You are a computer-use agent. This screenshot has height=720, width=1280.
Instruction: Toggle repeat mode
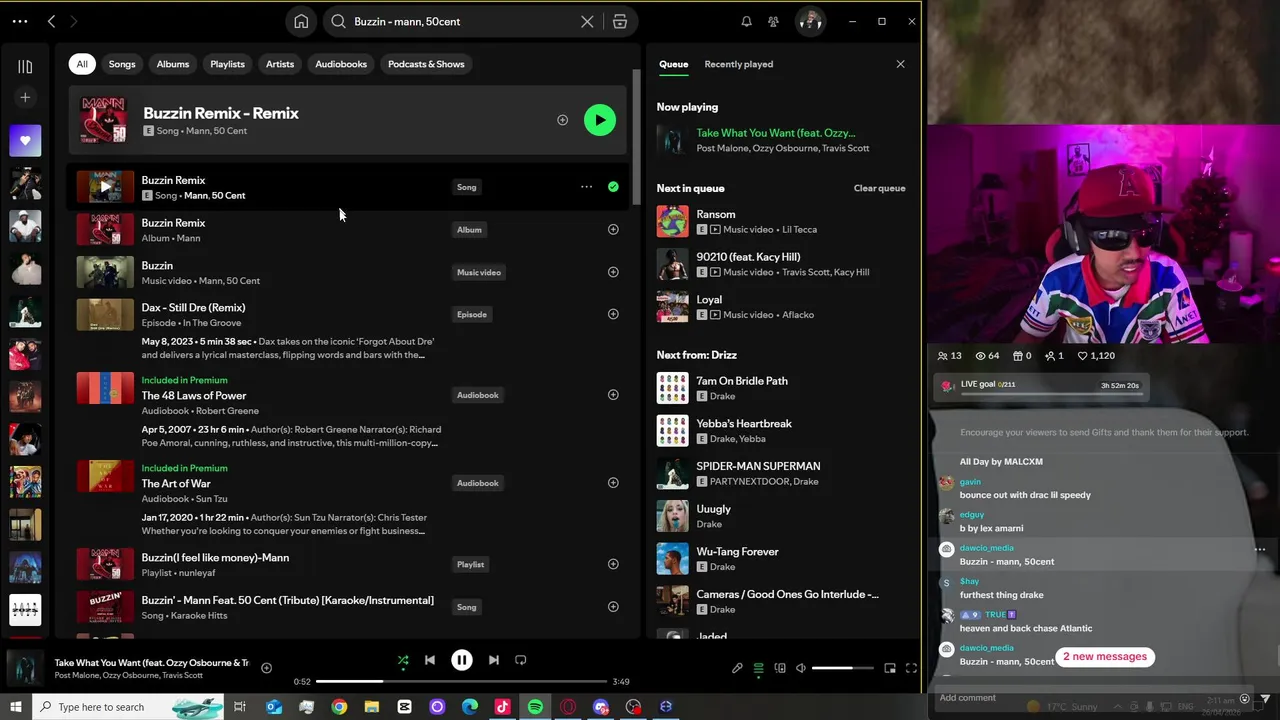(520, 660)
